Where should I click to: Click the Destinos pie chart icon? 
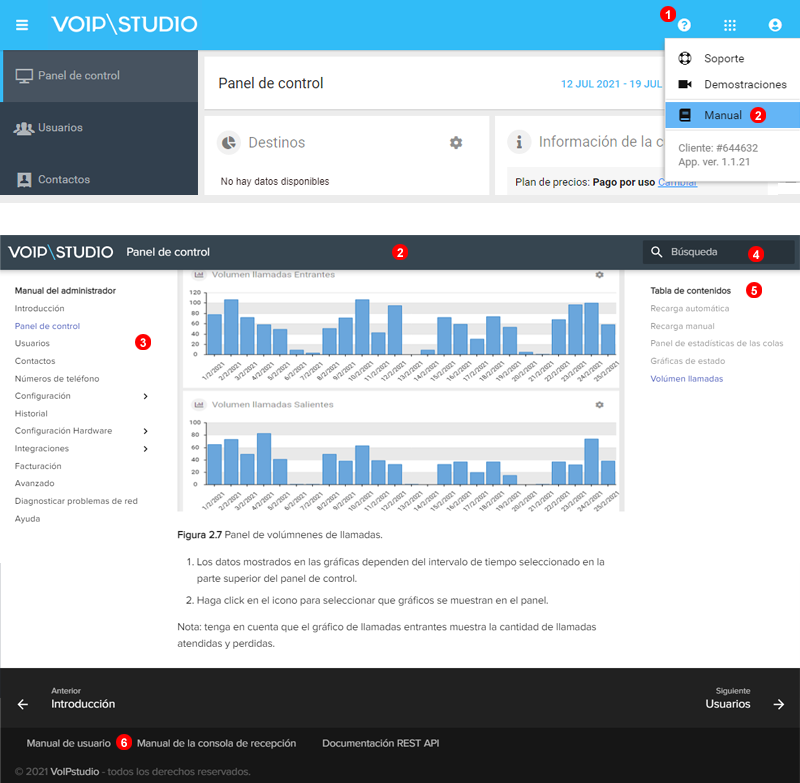coord(229,142)
